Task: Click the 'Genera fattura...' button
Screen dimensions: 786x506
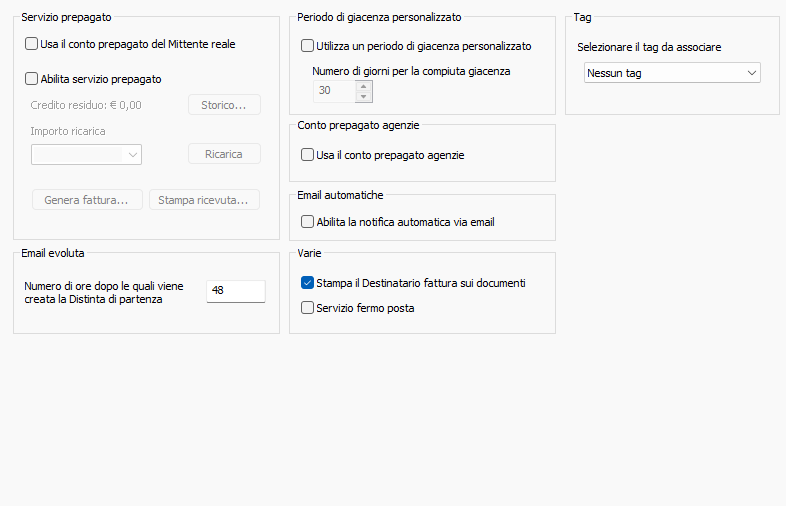Action: [87, 200]
